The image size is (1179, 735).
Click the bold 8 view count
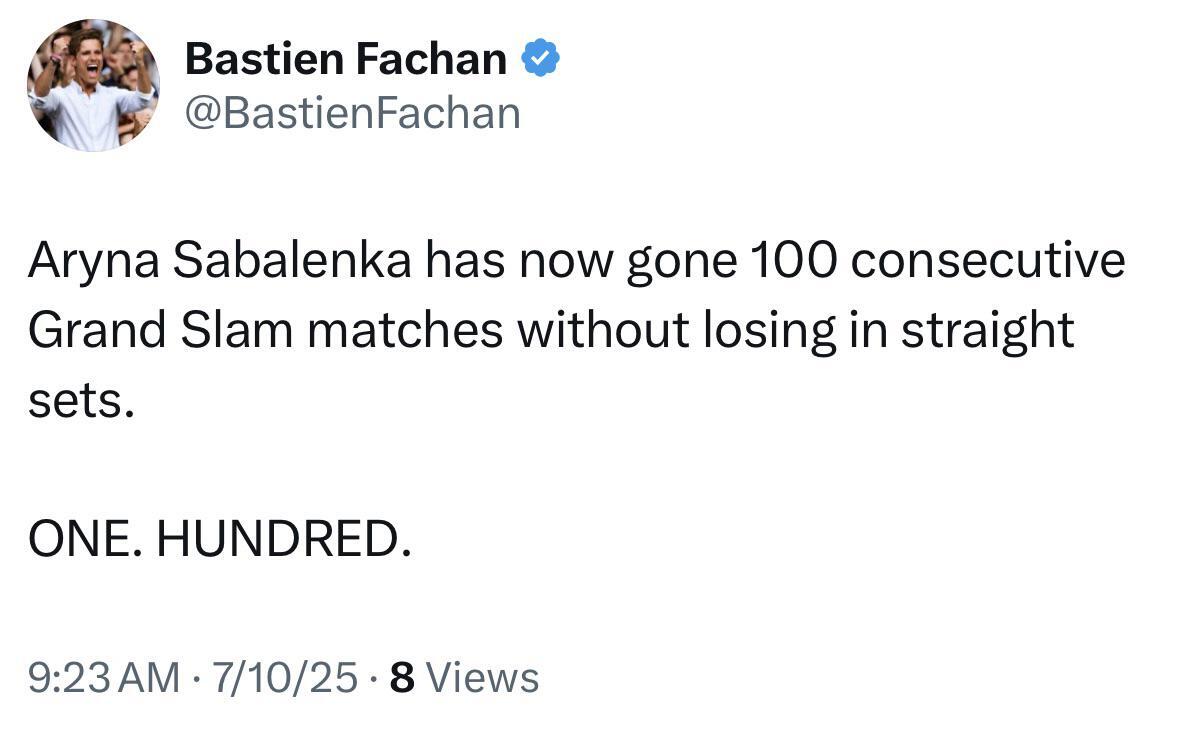click(401, 678)
